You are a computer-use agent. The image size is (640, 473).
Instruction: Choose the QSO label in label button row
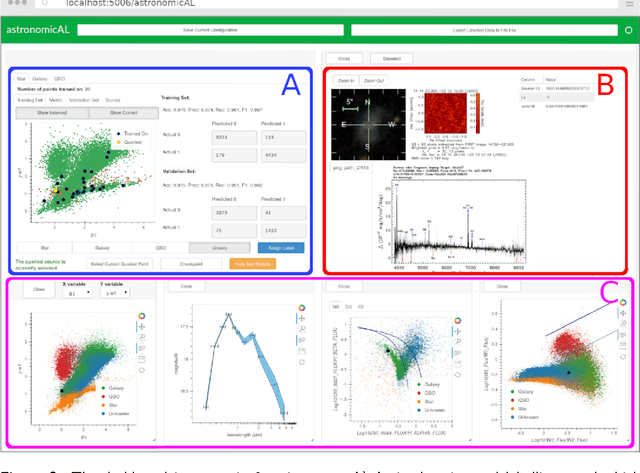(160, 248)
